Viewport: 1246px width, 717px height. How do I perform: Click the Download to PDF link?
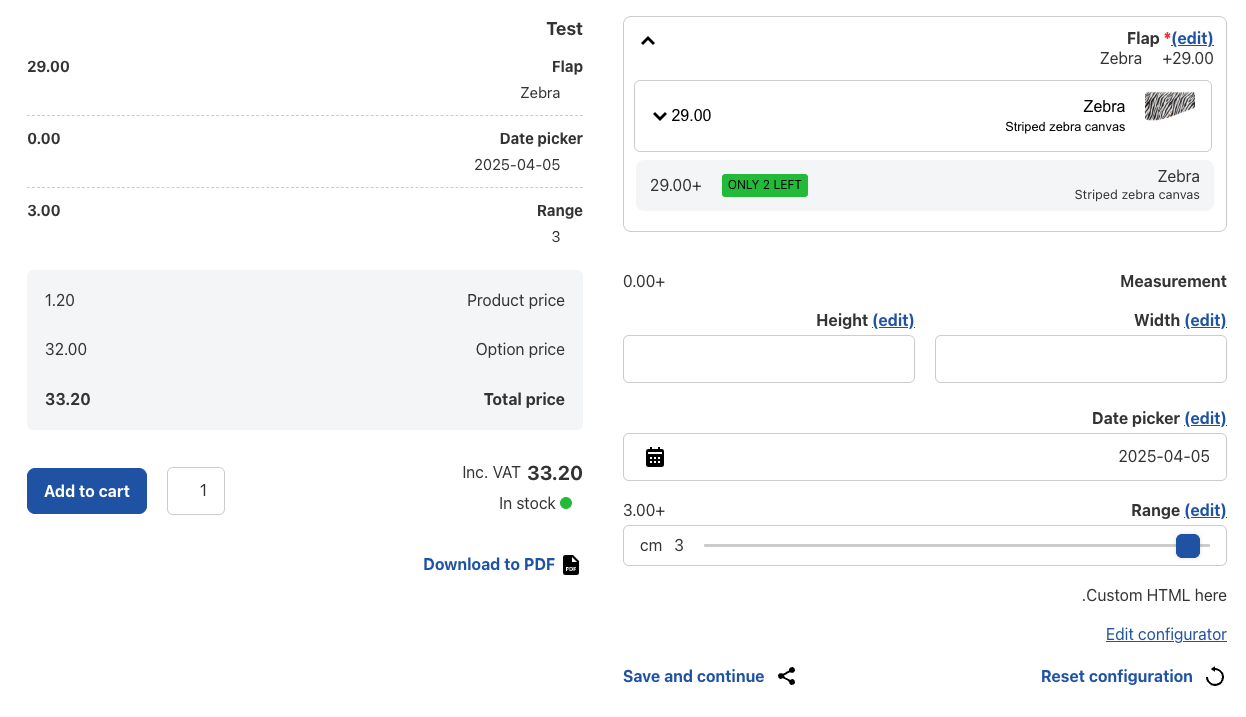coord(488,565)
